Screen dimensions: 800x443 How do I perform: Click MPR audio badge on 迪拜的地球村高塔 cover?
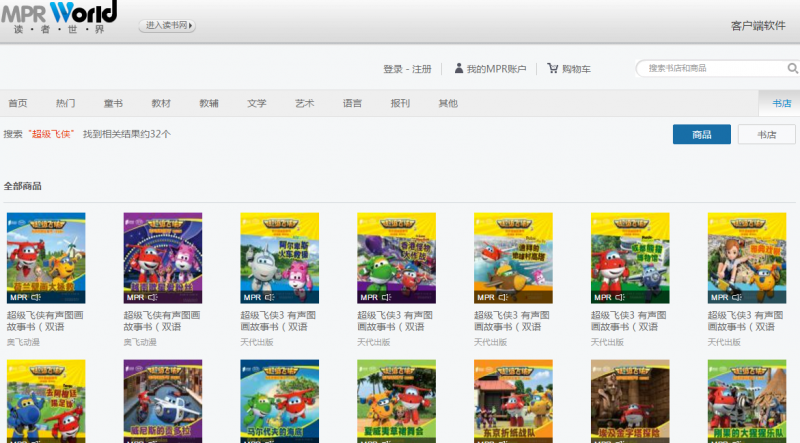point(492,297)
